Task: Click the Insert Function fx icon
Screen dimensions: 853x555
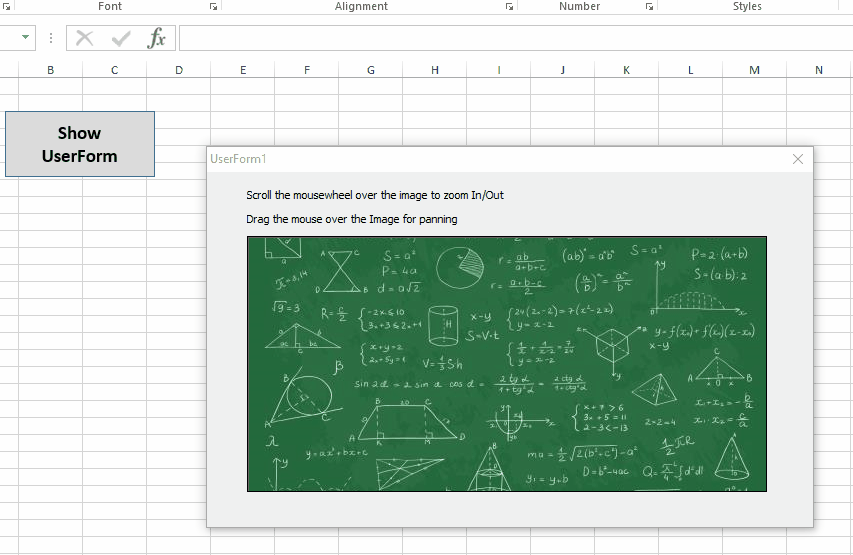Action: [x=156, y=38]
